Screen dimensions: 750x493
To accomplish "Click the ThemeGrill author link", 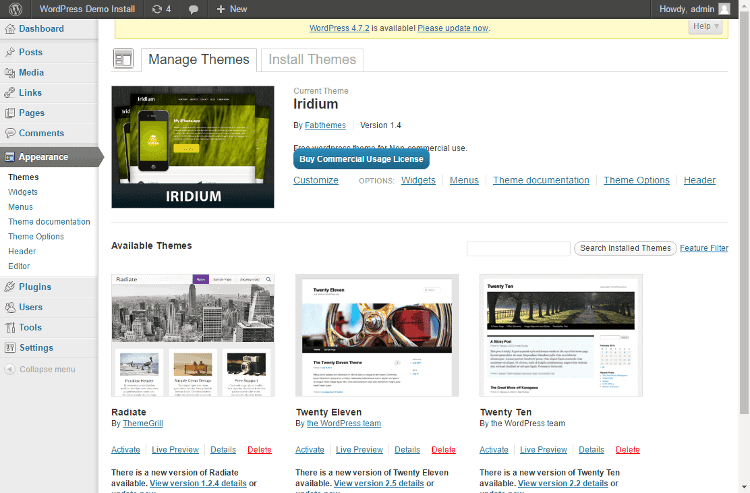I will [x=143, y=424].
